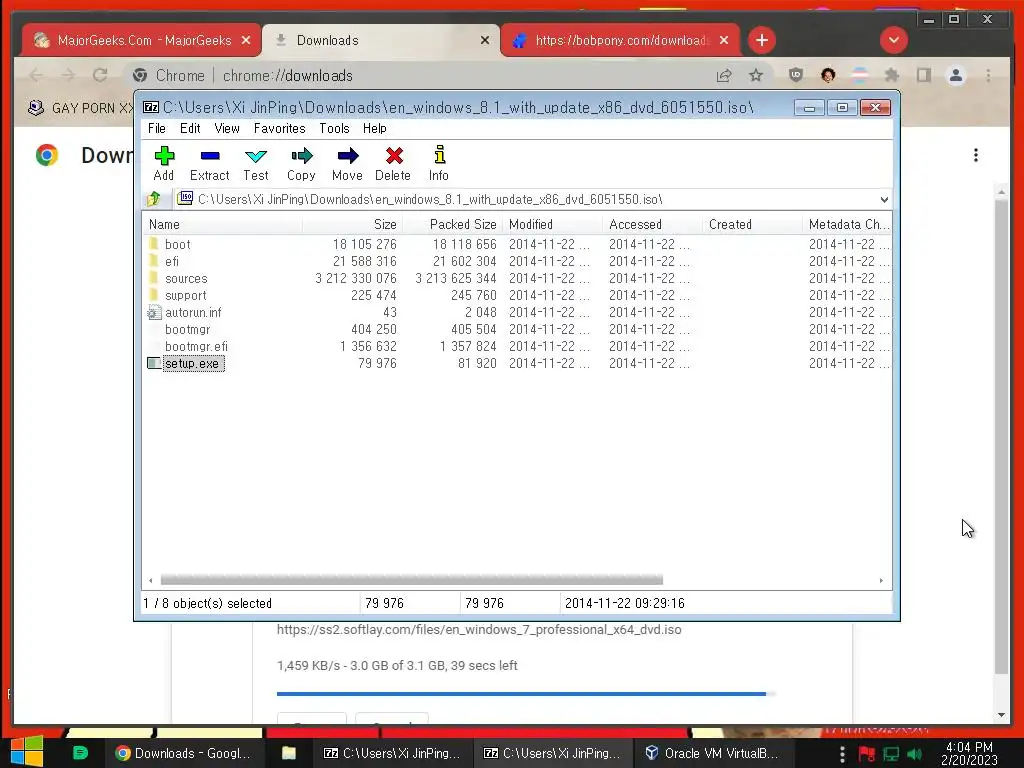
Task: Click the red Delete toolbar icon
Action: (393, 163)
